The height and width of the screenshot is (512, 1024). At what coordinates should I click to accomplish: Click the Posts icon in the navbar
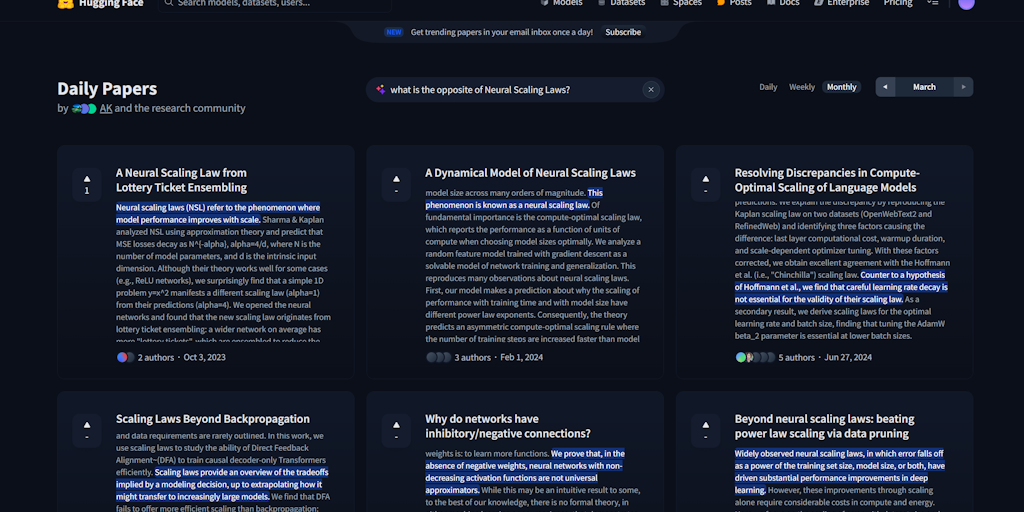[721, 3]
